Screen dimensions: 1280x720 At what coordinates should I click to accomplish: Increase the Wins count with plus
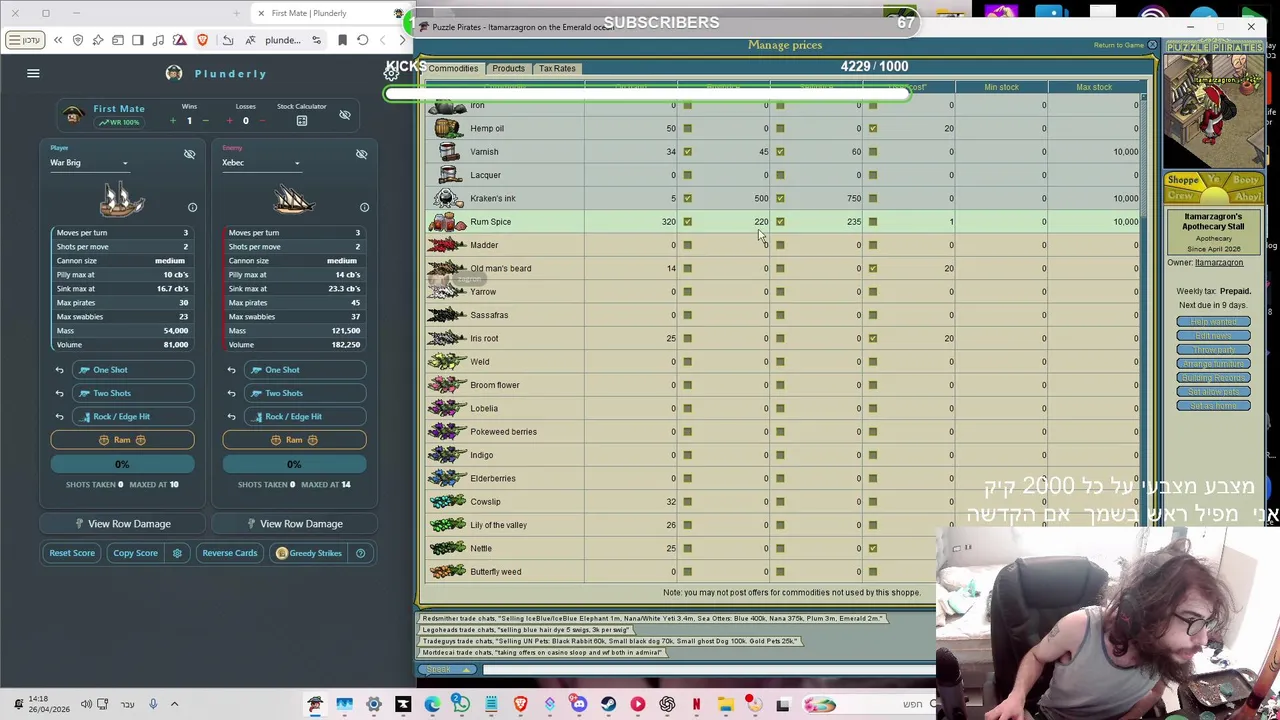pyautogui.click(x=172, y=121)
